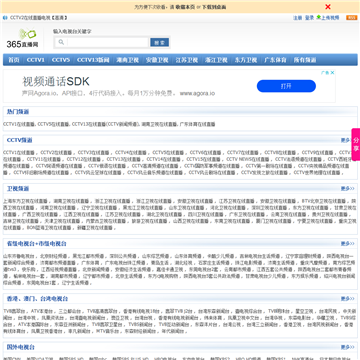
Task: Click the pink 分享 share side tab
Action: (x=356, y=144)
